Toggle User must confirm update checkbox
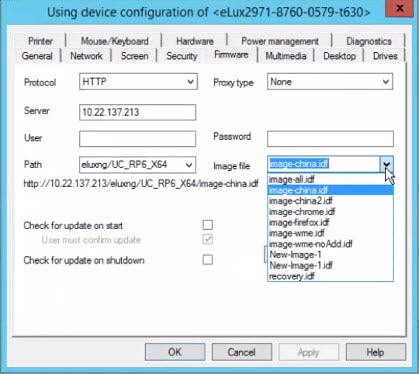Viewport: 419px width, 374px height. pos(208,239)
